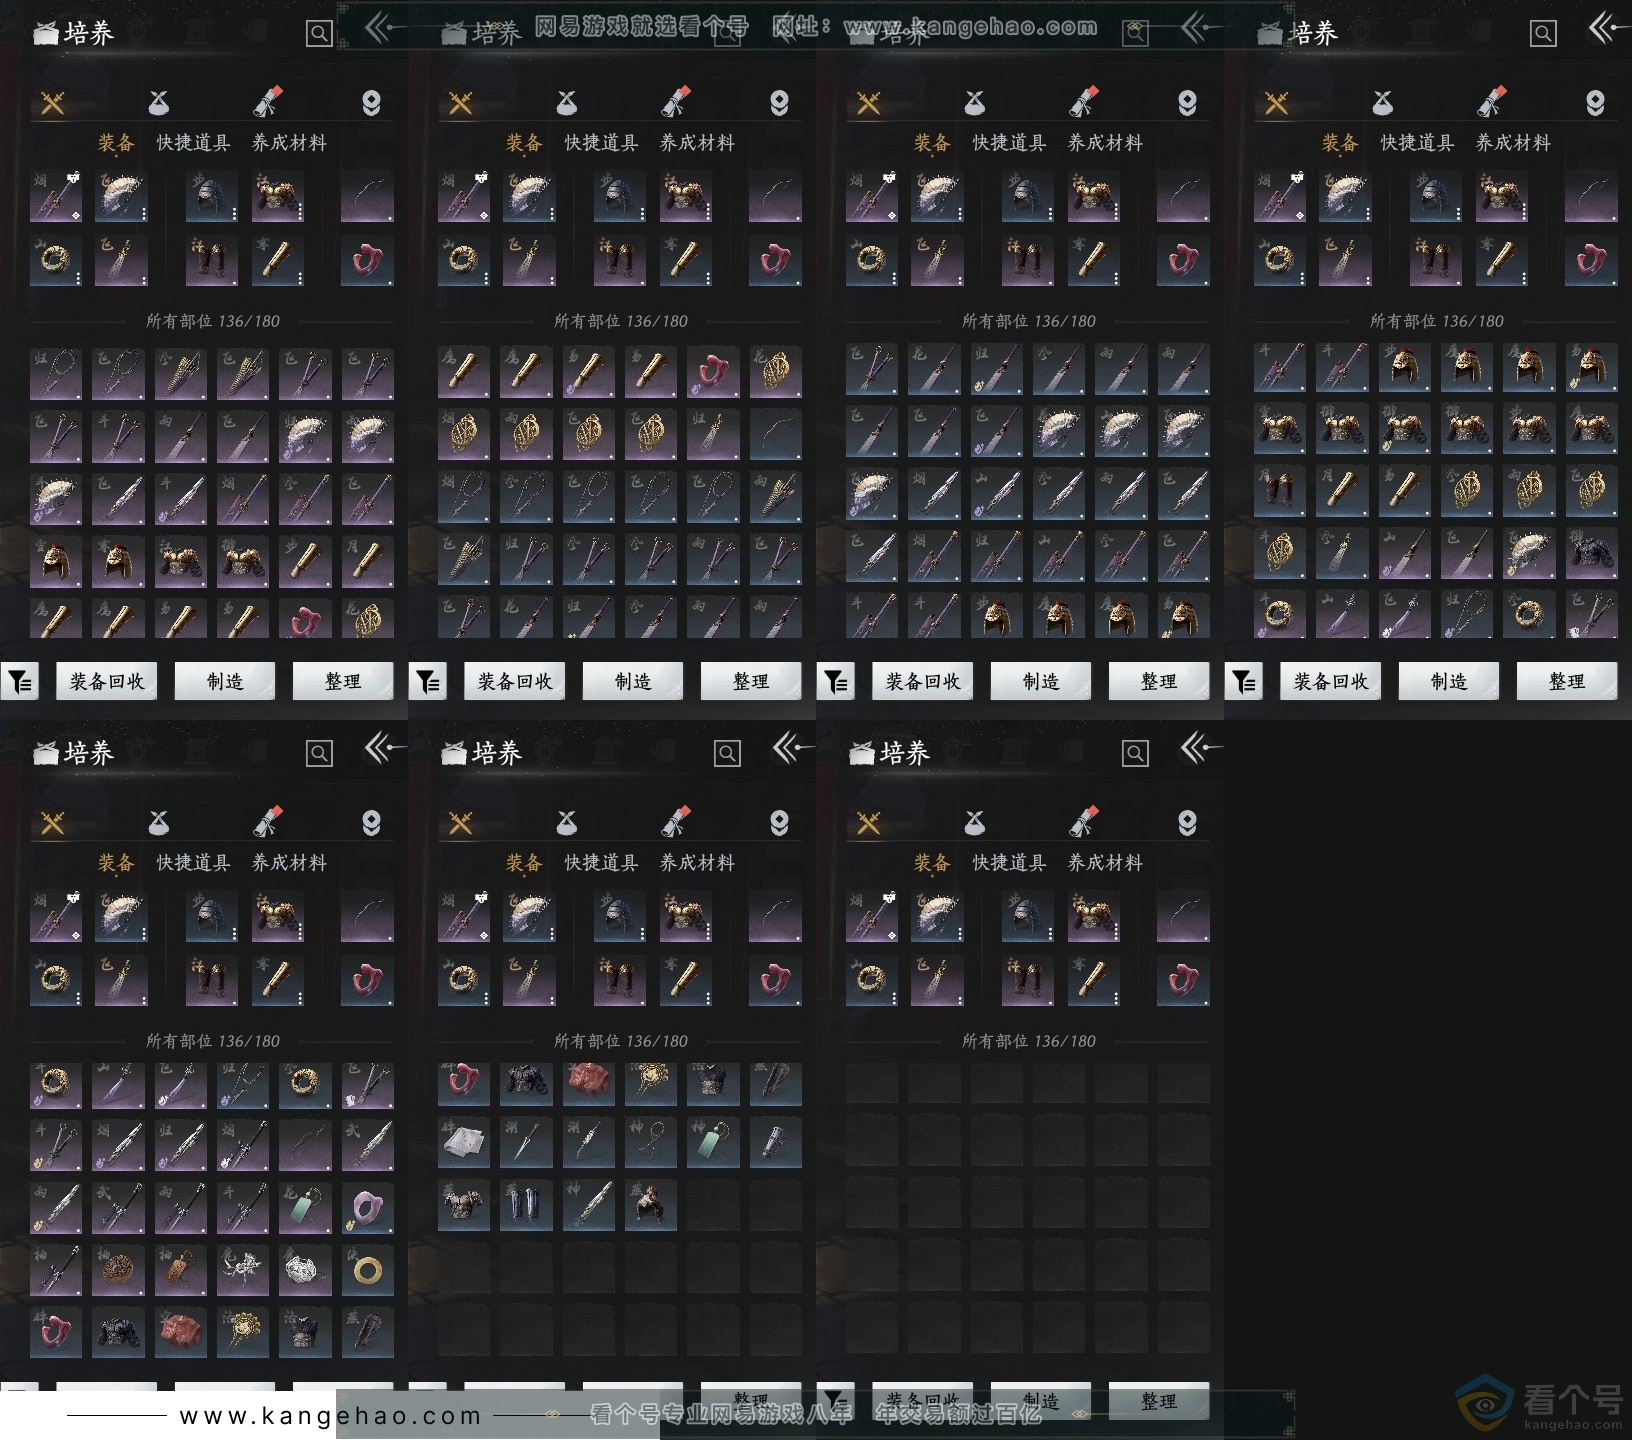Switch to 养成材料 tab in third top panel
This screenshot has width=1632, height=1440.
1106,143
